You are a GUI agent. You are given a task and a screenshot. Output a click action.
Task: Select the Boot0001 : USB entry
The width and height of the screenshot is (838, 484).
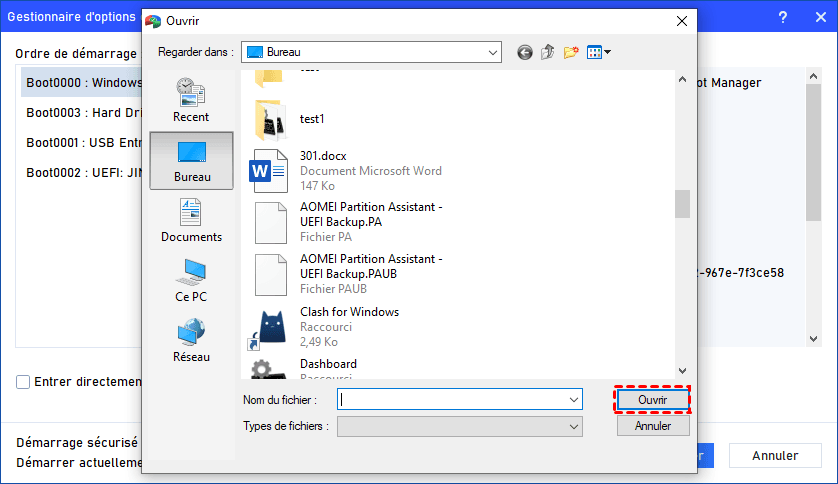point(84,143)
